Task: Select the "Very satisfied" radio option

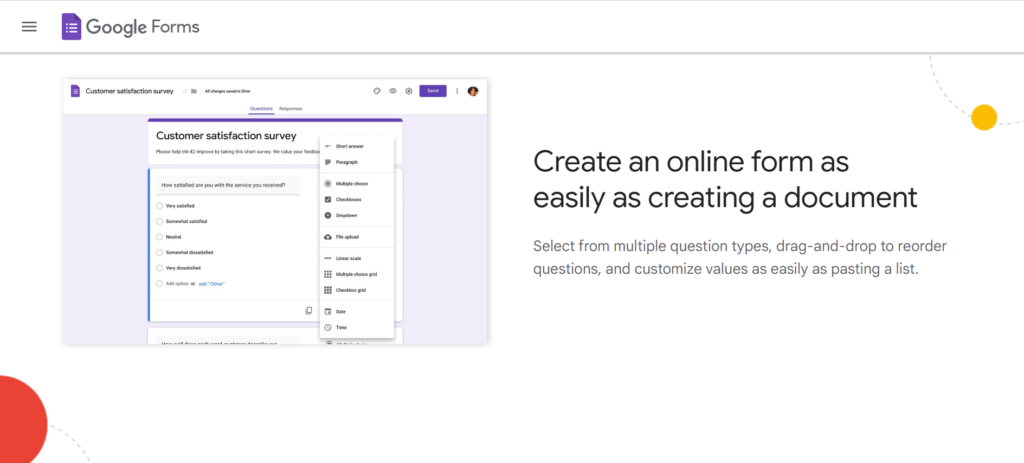Action: pyautogui.click(x=160, y=205)
